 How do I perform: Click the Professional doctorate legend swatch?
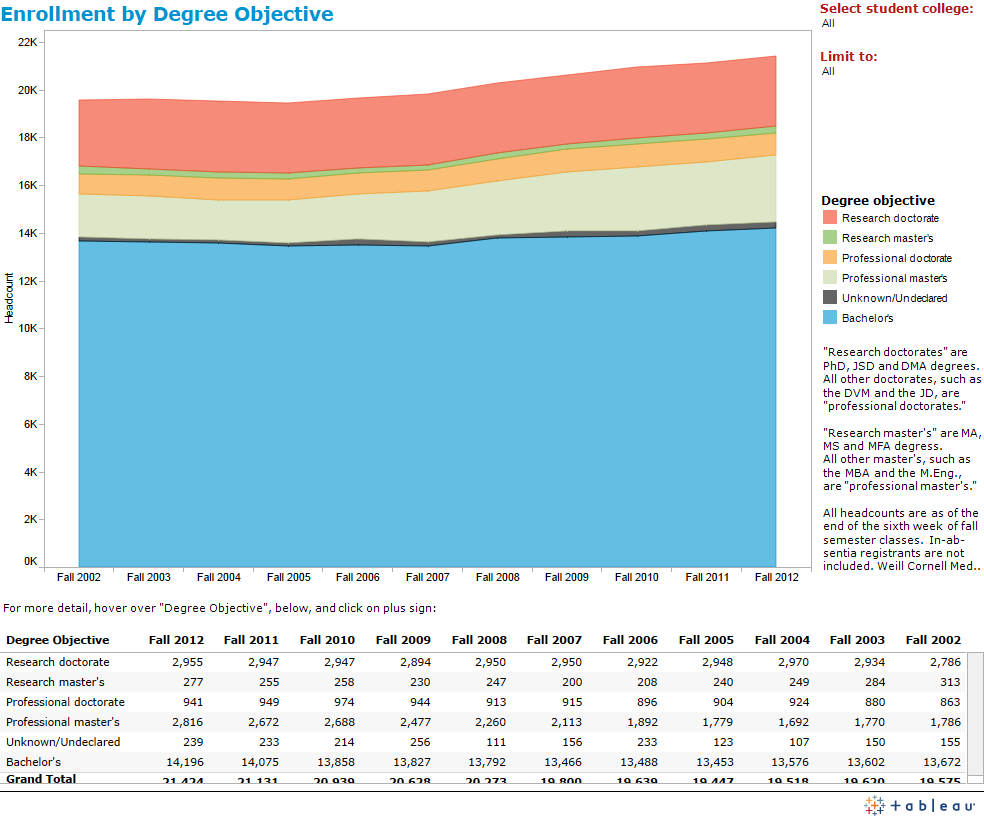[830, 258]
